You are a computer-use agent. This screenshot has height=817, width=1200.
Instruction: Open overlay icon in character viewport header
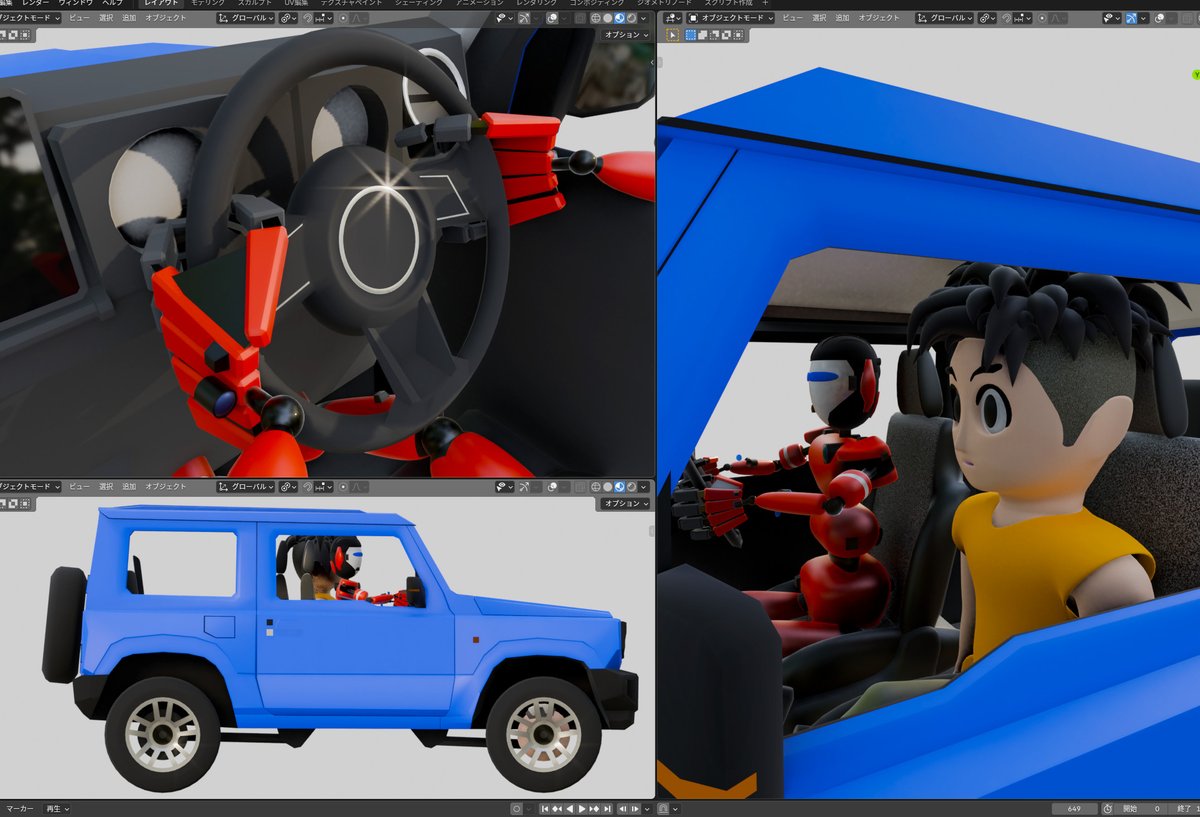tap(1158, 18)
